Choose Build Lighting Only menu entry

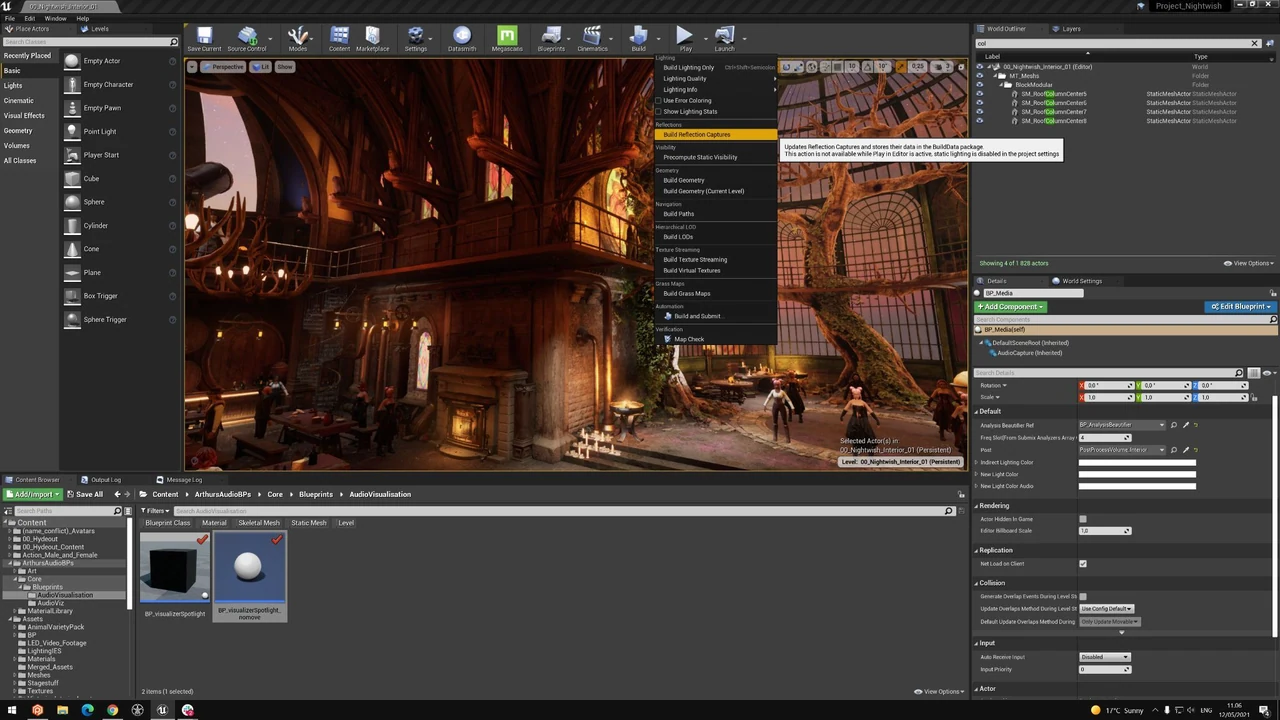click(716, 67)
